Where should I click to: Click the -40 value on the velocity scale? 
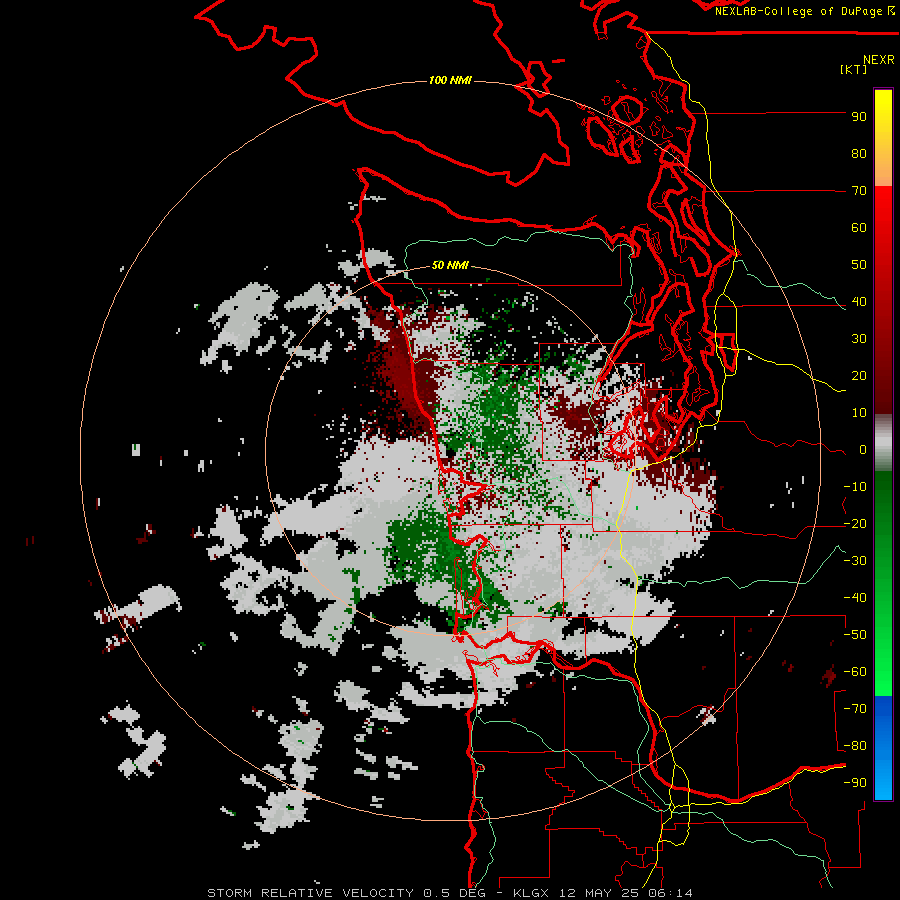click(855, 598)
